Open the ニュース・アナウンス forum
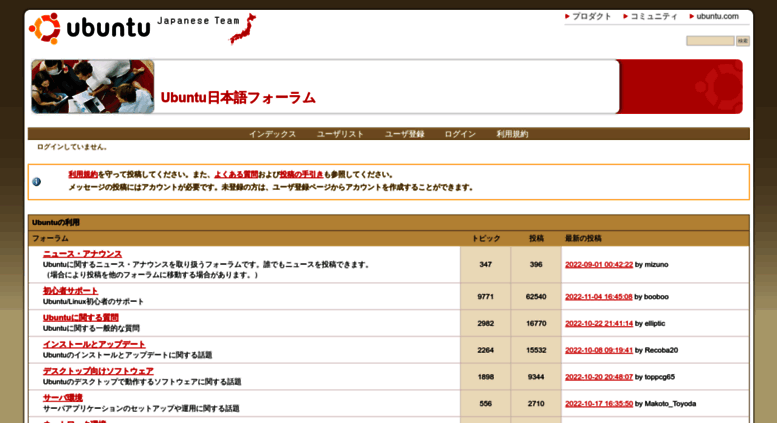Screen dimensions: 777x423 click(82, 254)
